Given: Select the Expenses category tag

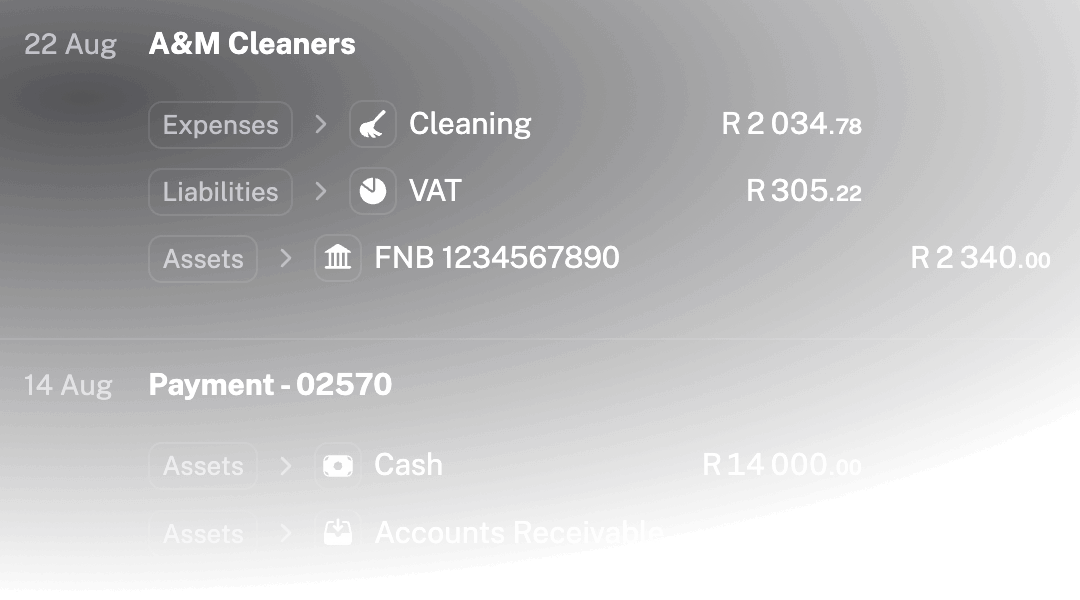Looking at the screenshot, I should click(220, 125).
